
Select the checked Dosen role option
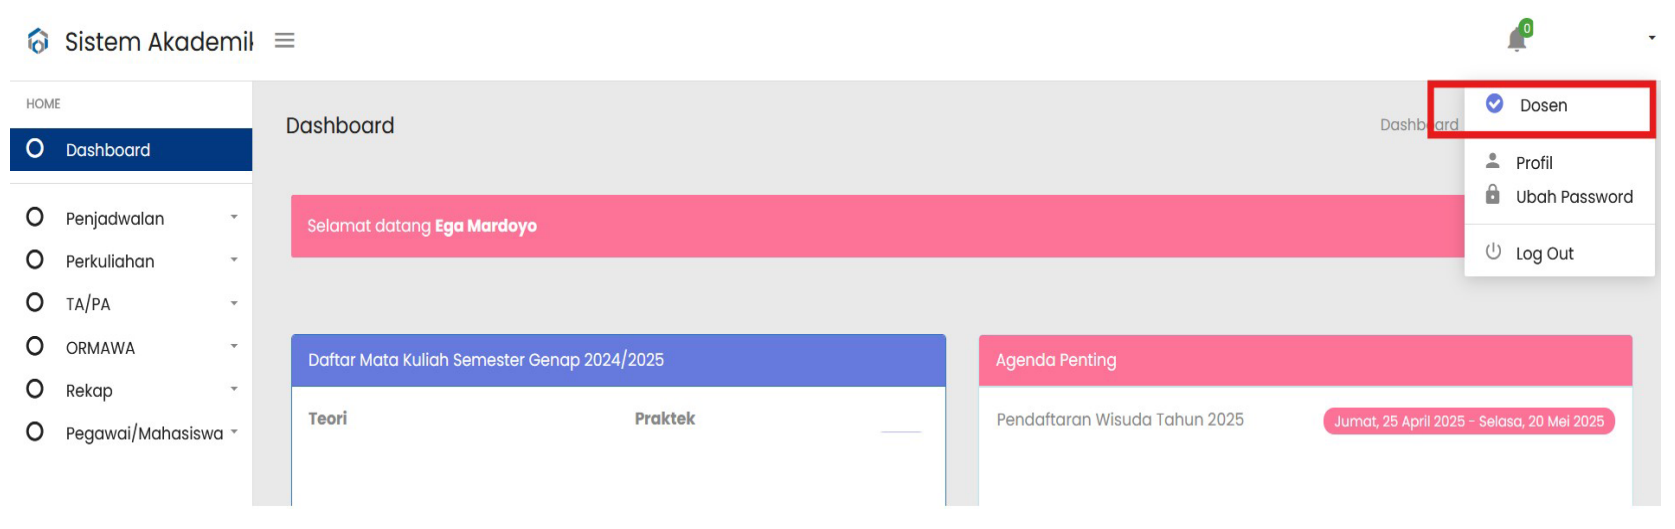[x=1559, y=105]
